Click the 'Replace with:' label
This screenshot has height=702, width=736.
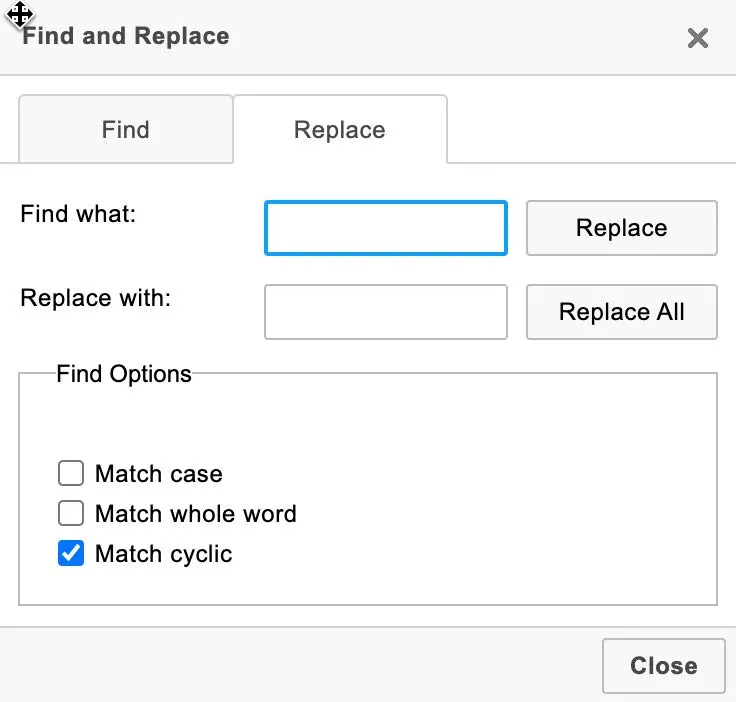(95, 298)
